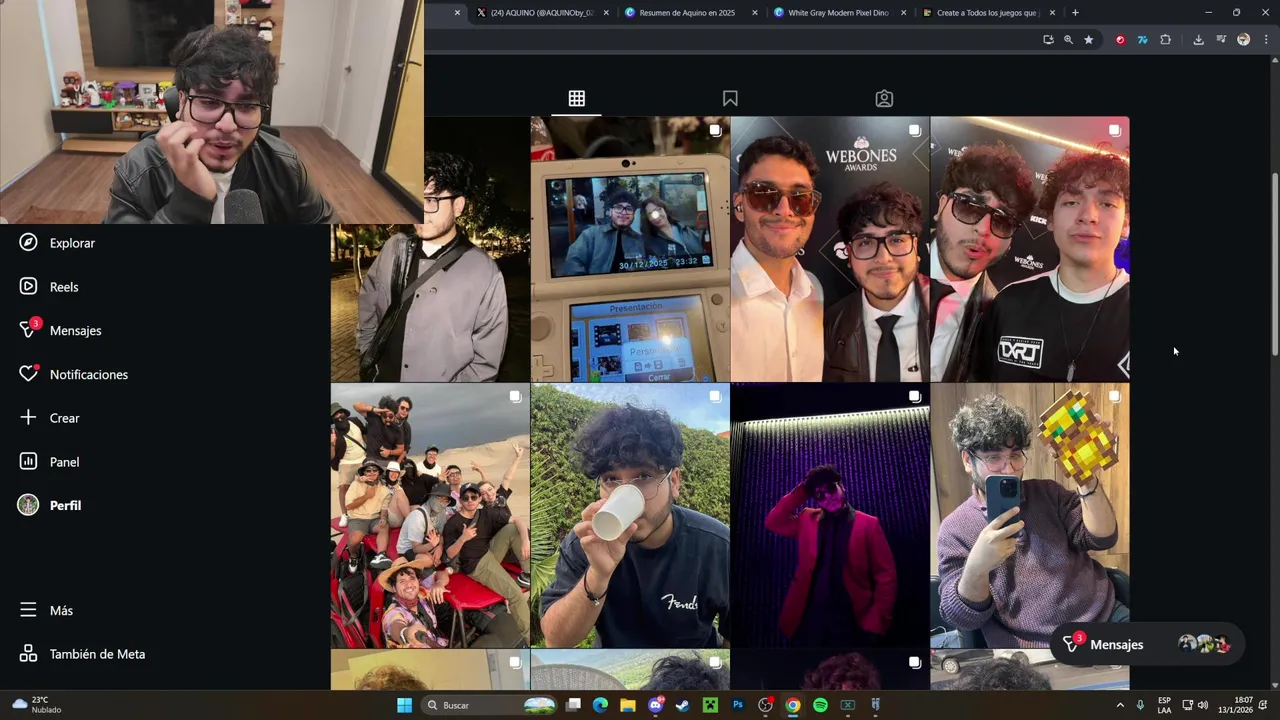Open the red jacket purple lights post
This screenshot has height=720, width=1280.
[x=830, y=516]
